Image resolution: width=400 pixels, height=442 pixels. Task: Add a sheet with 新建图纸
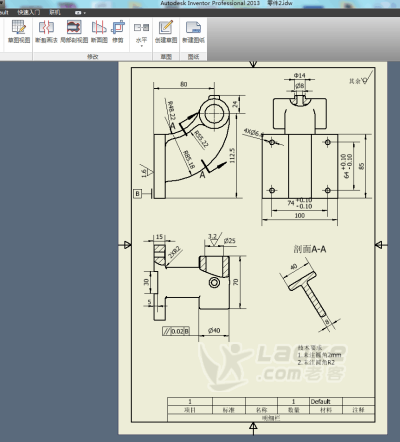(193, 31)
